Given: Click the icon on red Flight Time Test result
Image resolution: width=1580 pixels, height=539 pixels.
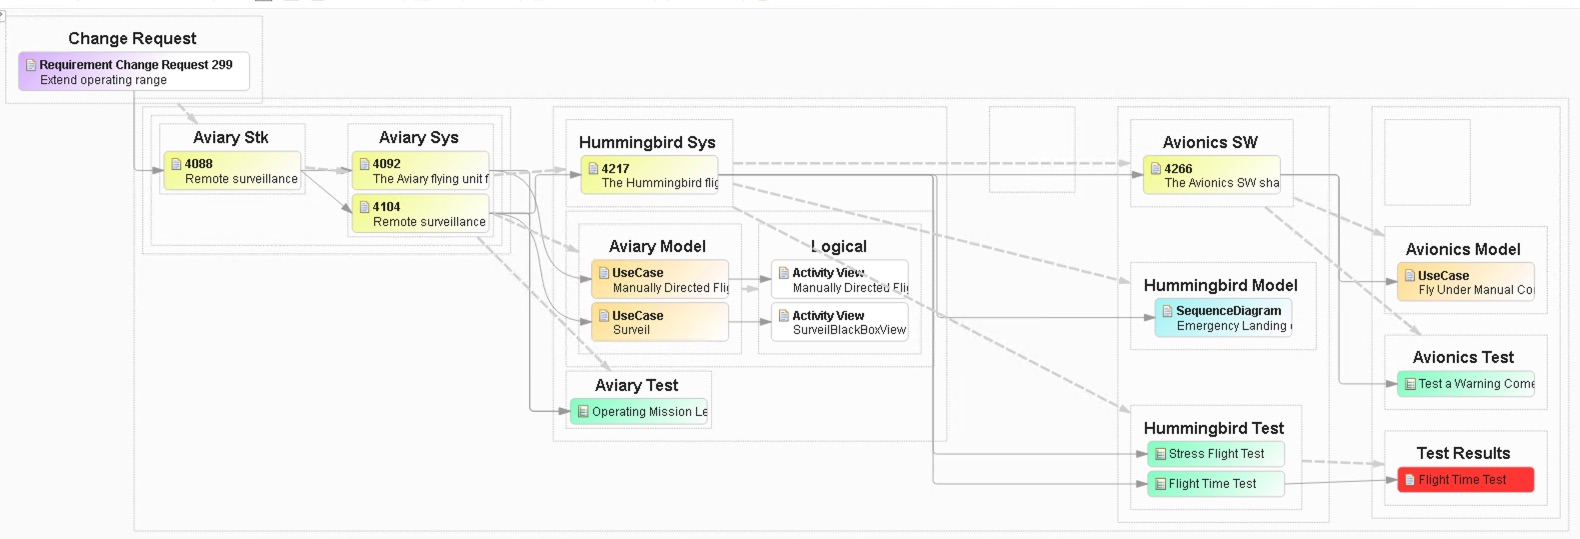Looking at the screenshot, I should coord(1409,480).
